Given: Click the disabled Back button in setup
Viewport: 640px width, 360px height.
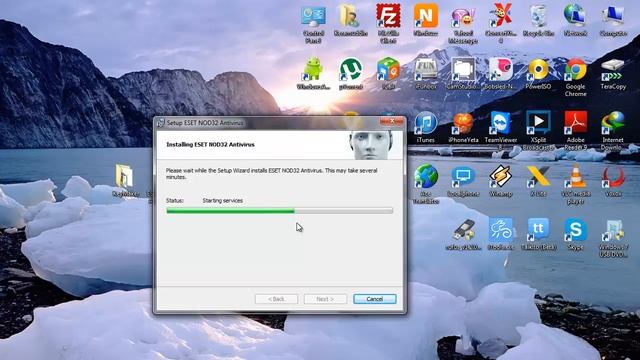Looking at the screenshot, I should [x=276, y=299].
